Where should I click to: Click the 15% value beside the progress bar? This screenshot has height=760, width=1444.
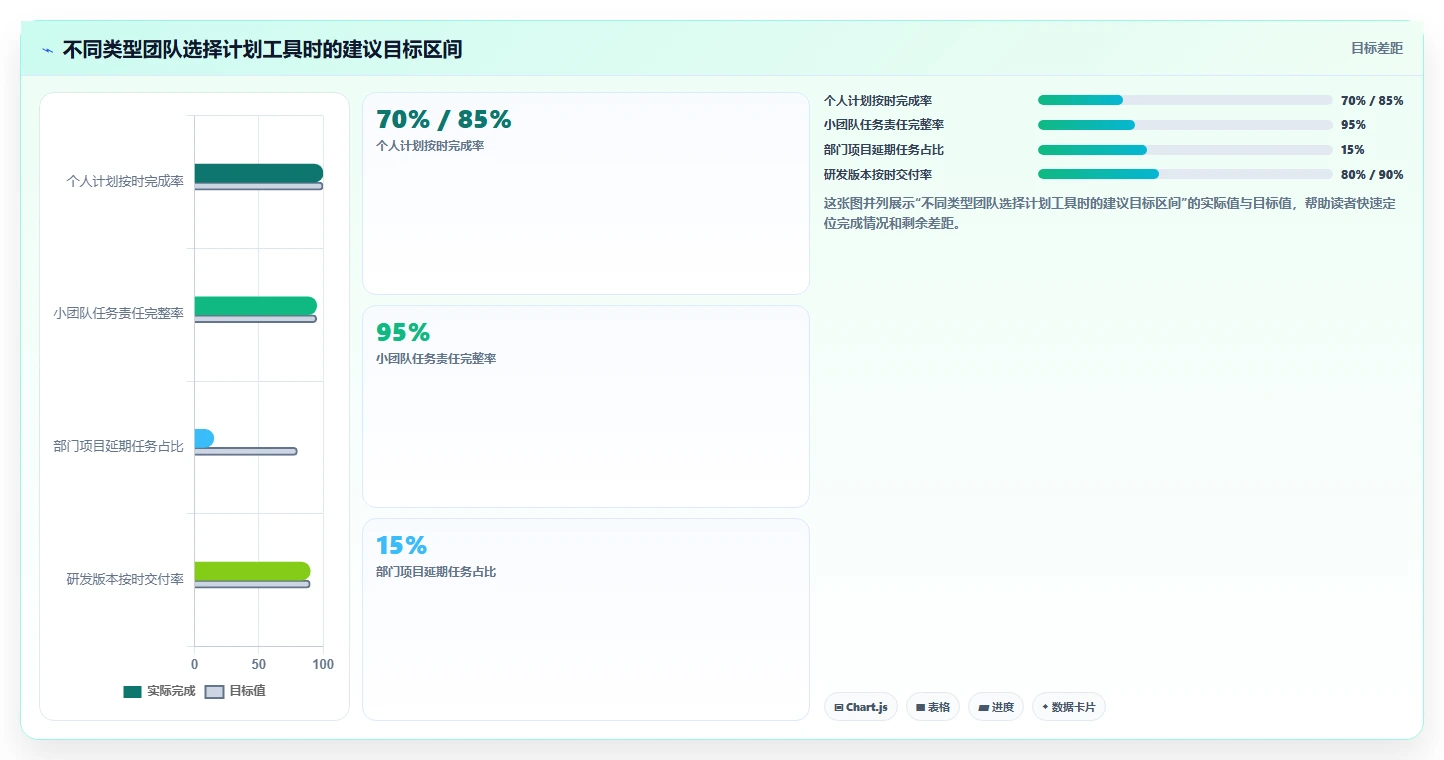click(x=1353, y=150)
